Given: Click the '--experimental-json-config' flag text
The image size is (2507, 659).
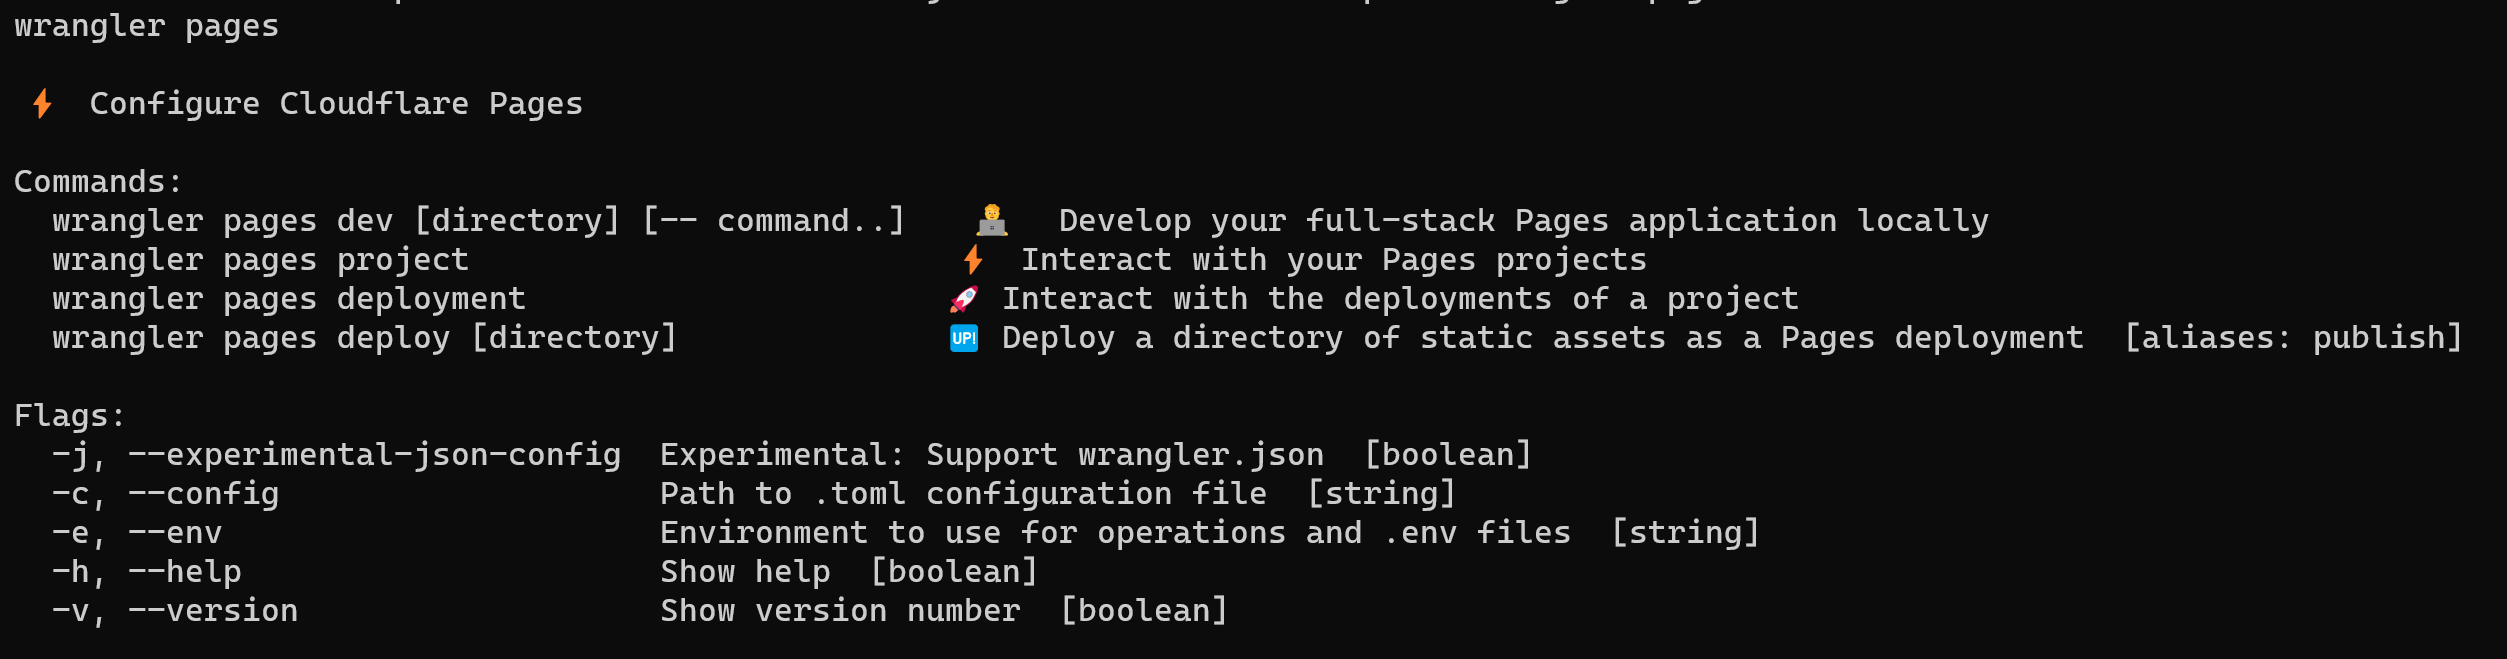Looking at the screenshot, I should click(374, 455).
